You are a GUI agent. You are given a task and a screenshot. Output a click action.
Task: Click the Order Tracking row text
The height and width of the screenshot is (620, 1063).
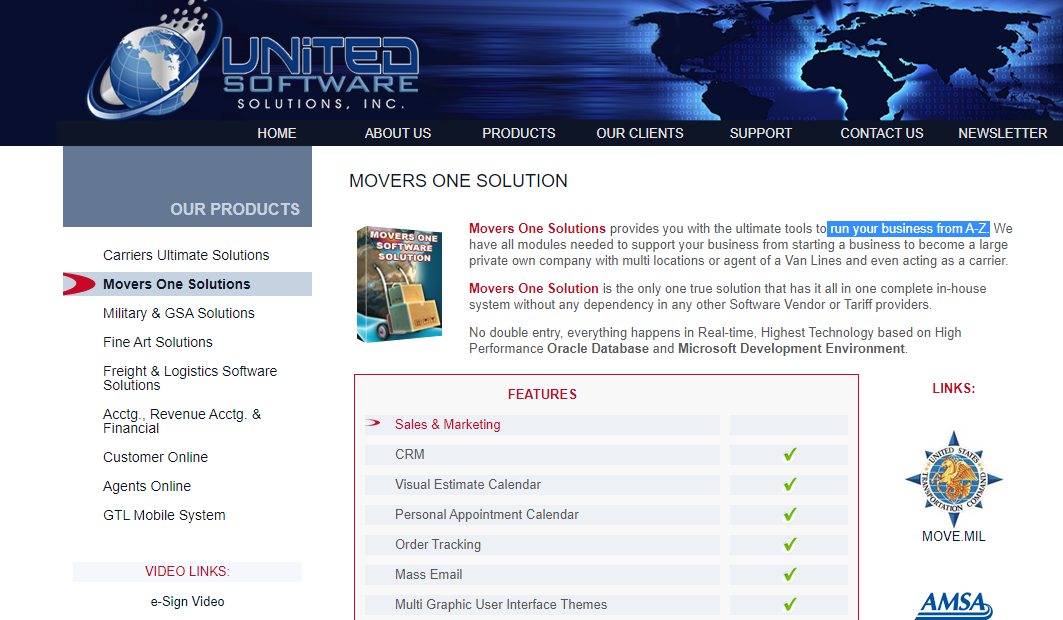click(438, 544)
